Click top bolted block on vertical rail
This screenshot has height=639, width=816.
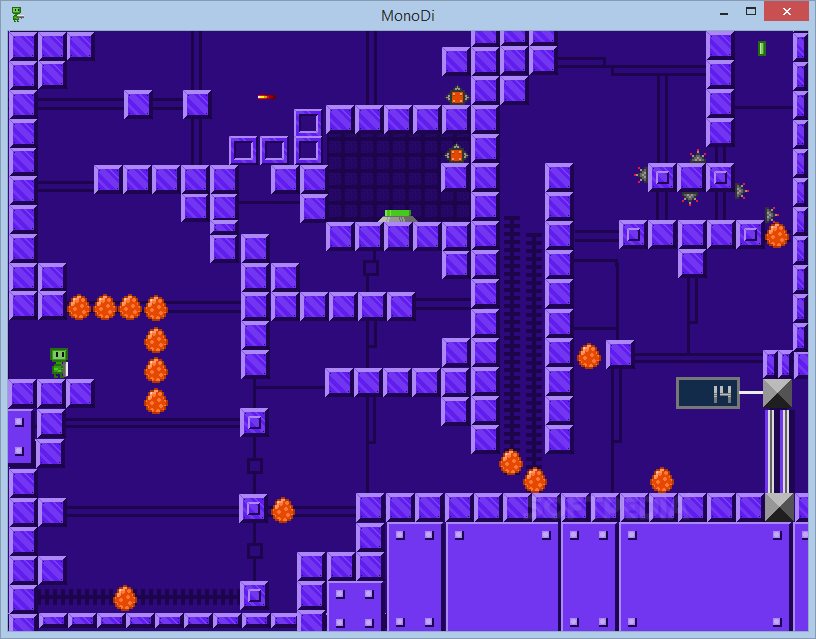point(254,422)
